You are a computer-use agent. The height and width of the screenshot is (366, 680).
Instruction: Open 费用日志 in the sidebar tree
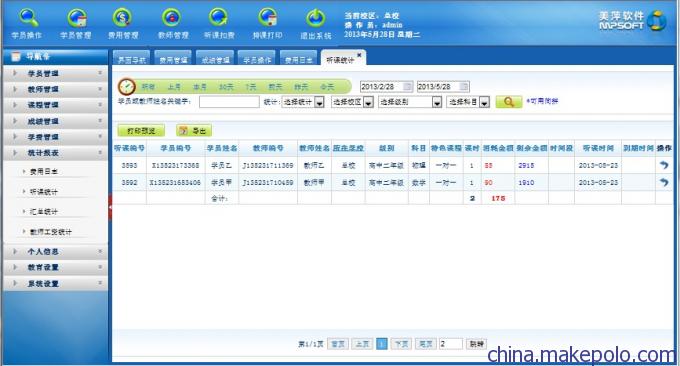pyautogui.click(x=44, y=172)
